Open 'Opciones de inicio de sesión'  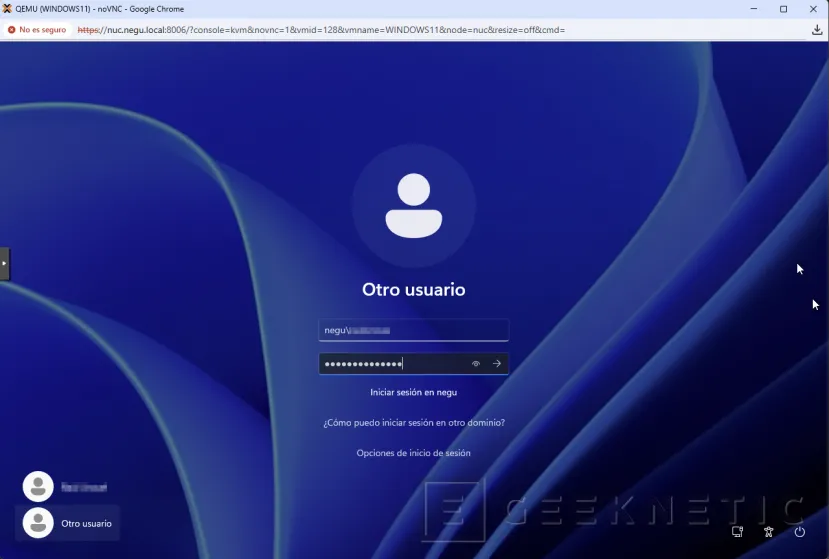pyautogui.click(x=413, y=453)
